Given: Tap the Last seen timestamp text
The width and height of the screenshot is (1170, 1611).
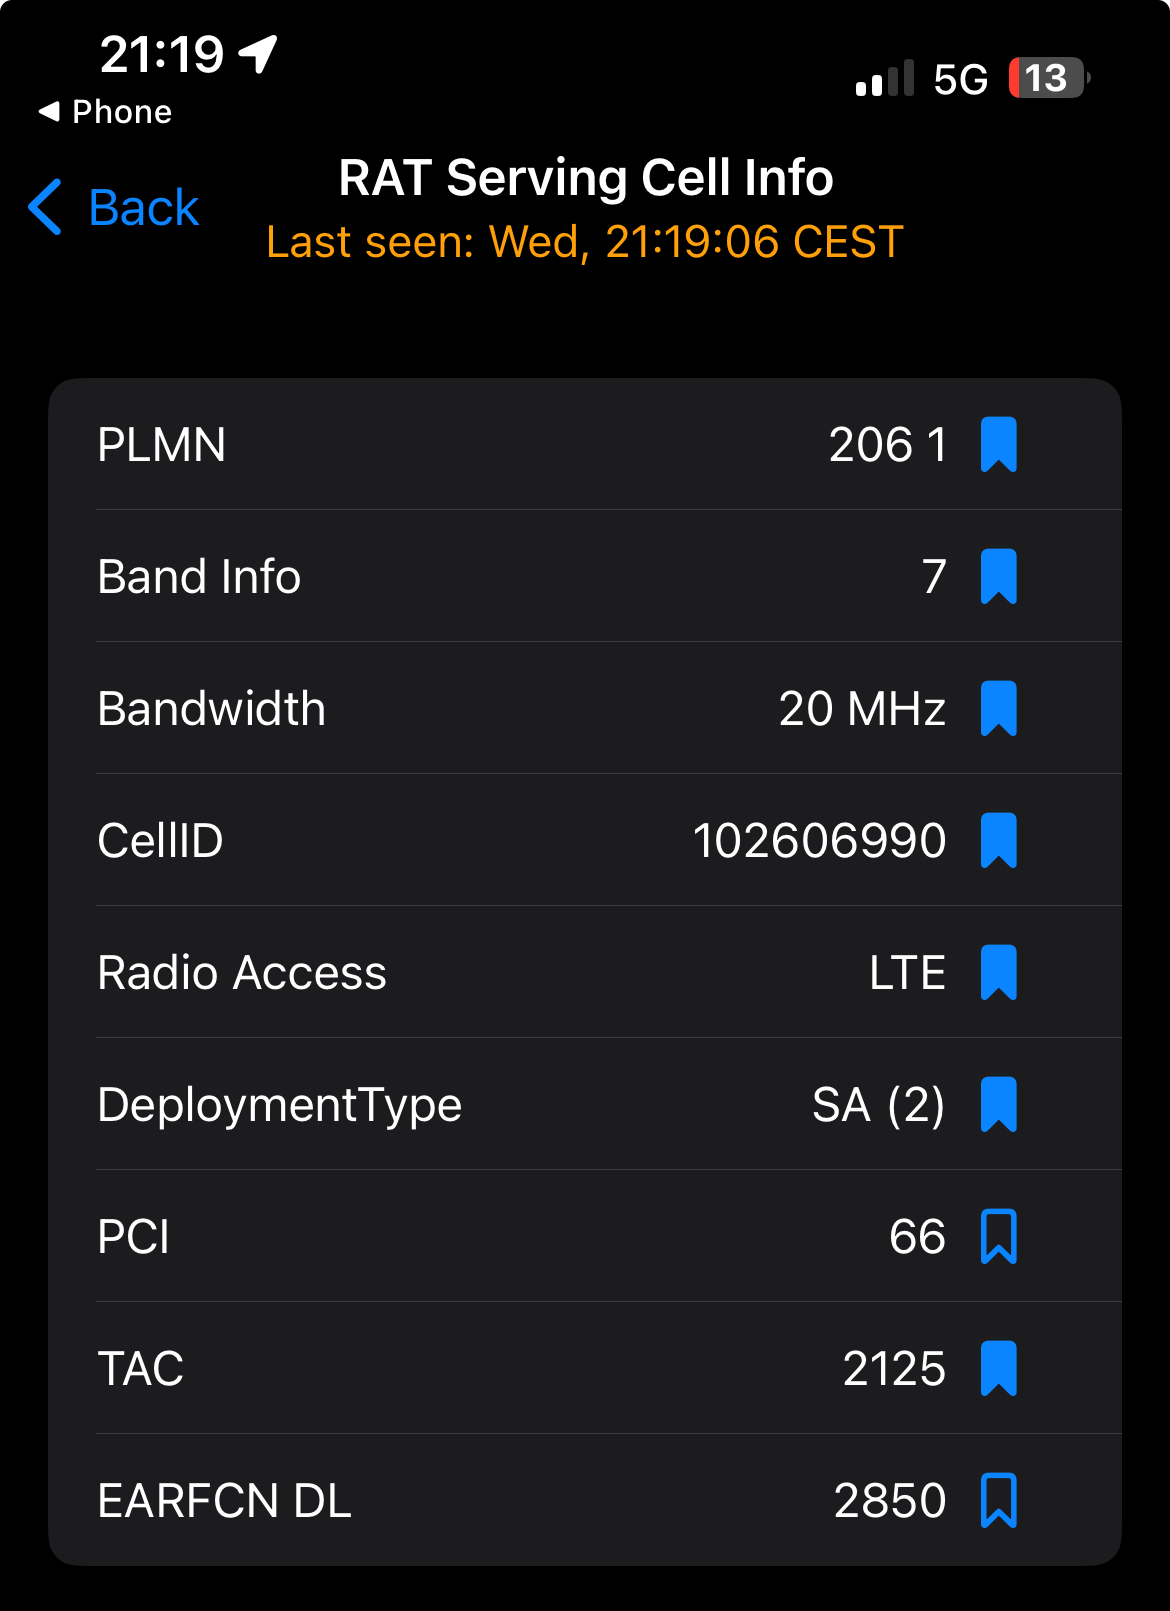Looking at the screenshot, I should coord(585,242).
